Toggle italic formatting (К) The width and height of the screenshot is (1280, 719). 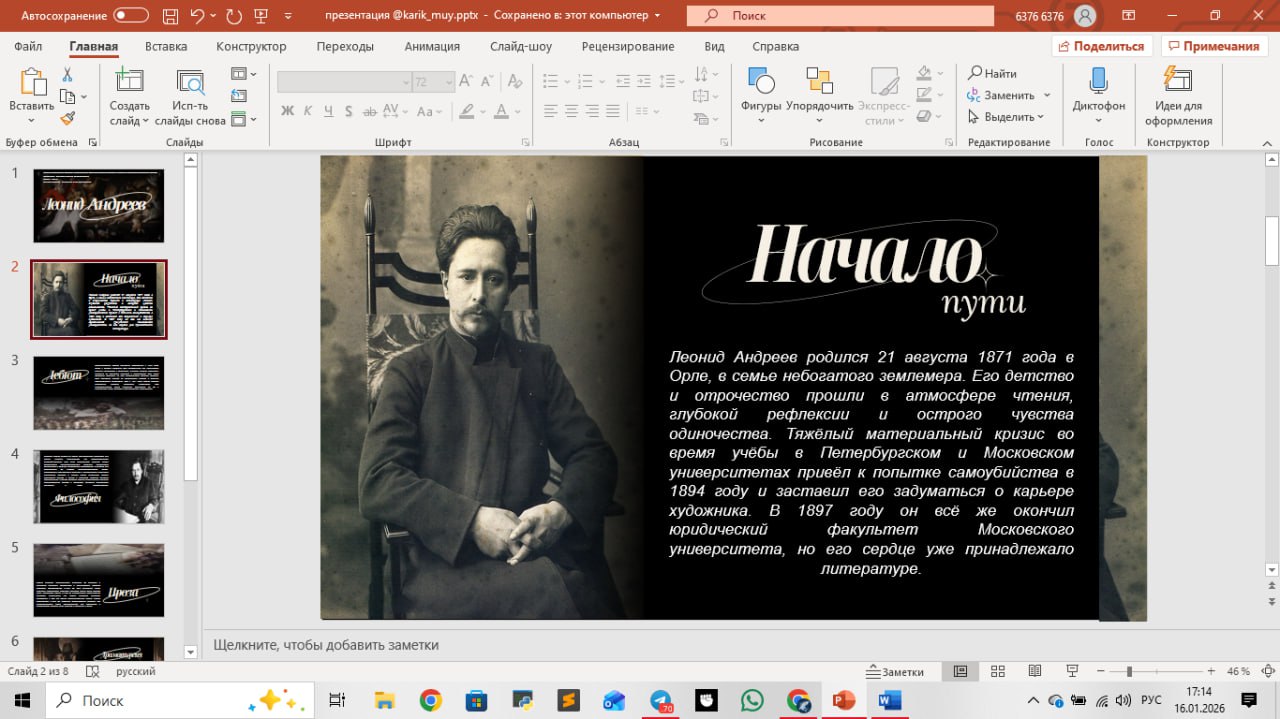click(308, 111)
